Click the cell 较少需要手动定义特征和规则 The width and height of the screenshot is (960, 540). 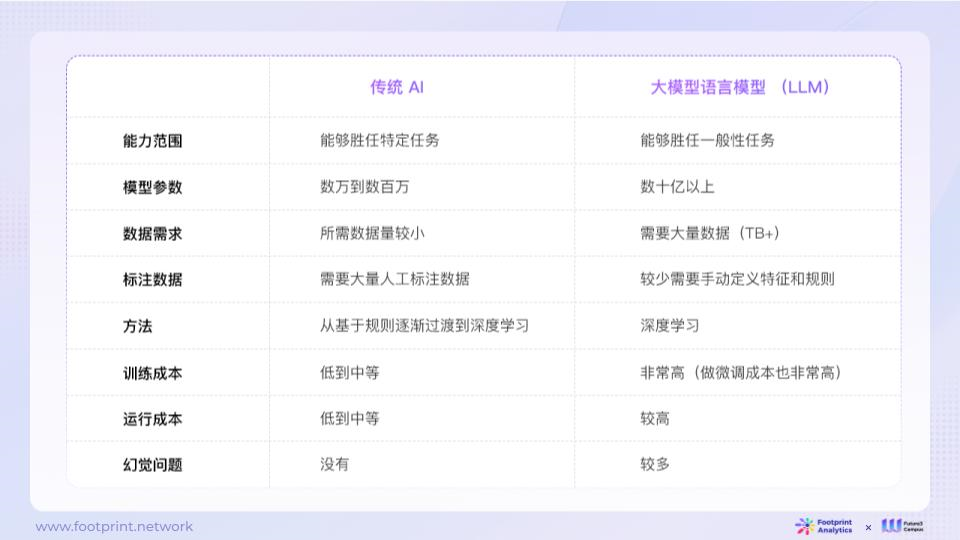pyautogui.click(x=737, y=279)
